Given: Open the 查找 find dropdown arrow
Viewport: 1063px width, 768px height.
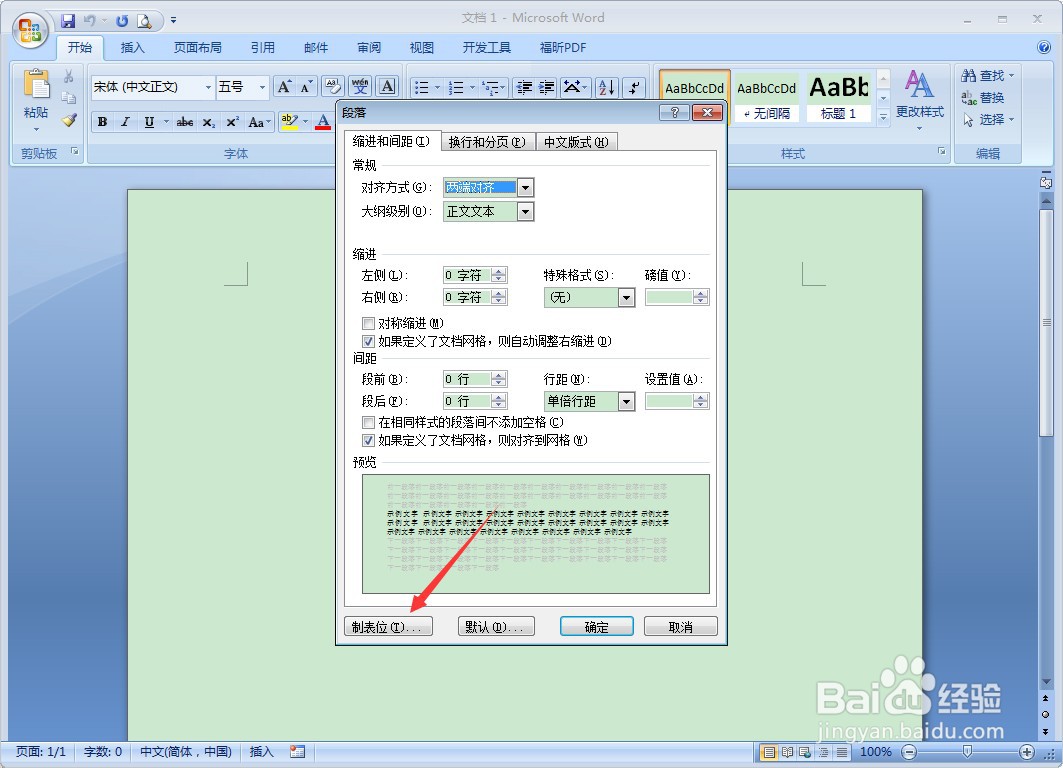Looking at the screenshot, I should [x=1011, y=76].
